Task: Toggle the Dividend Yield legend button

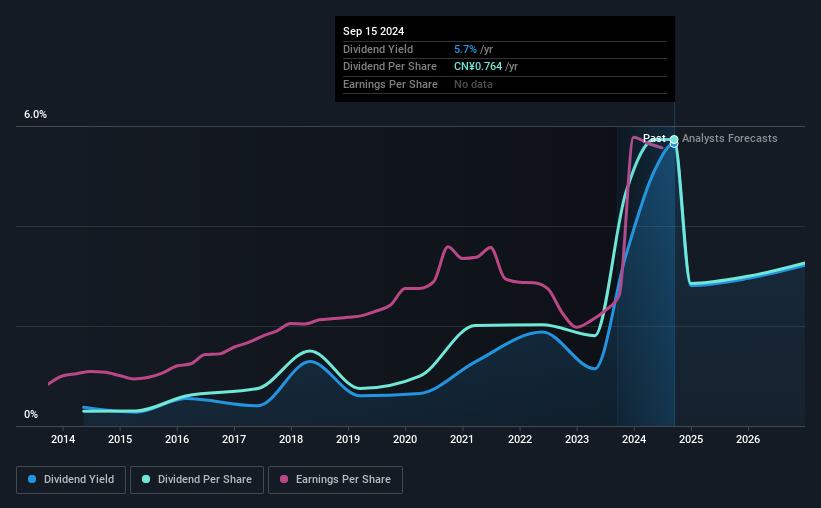Action: pos(71,480)
